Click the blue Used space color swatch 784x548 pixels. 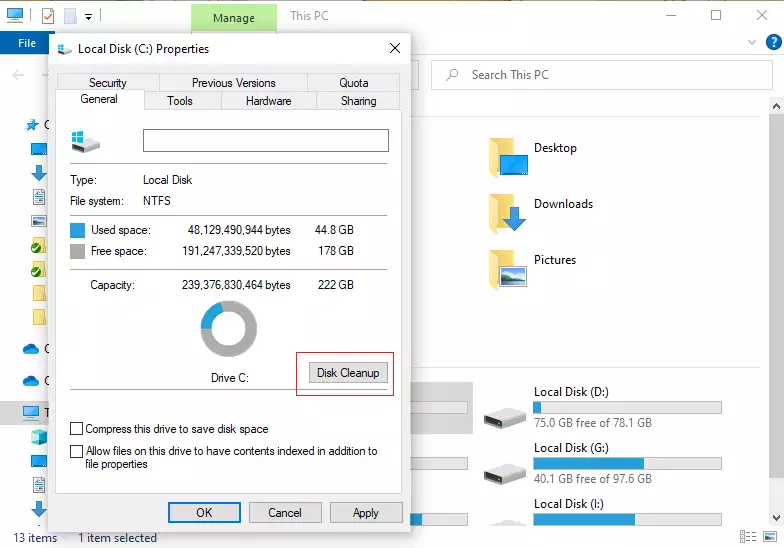[78, 230]
